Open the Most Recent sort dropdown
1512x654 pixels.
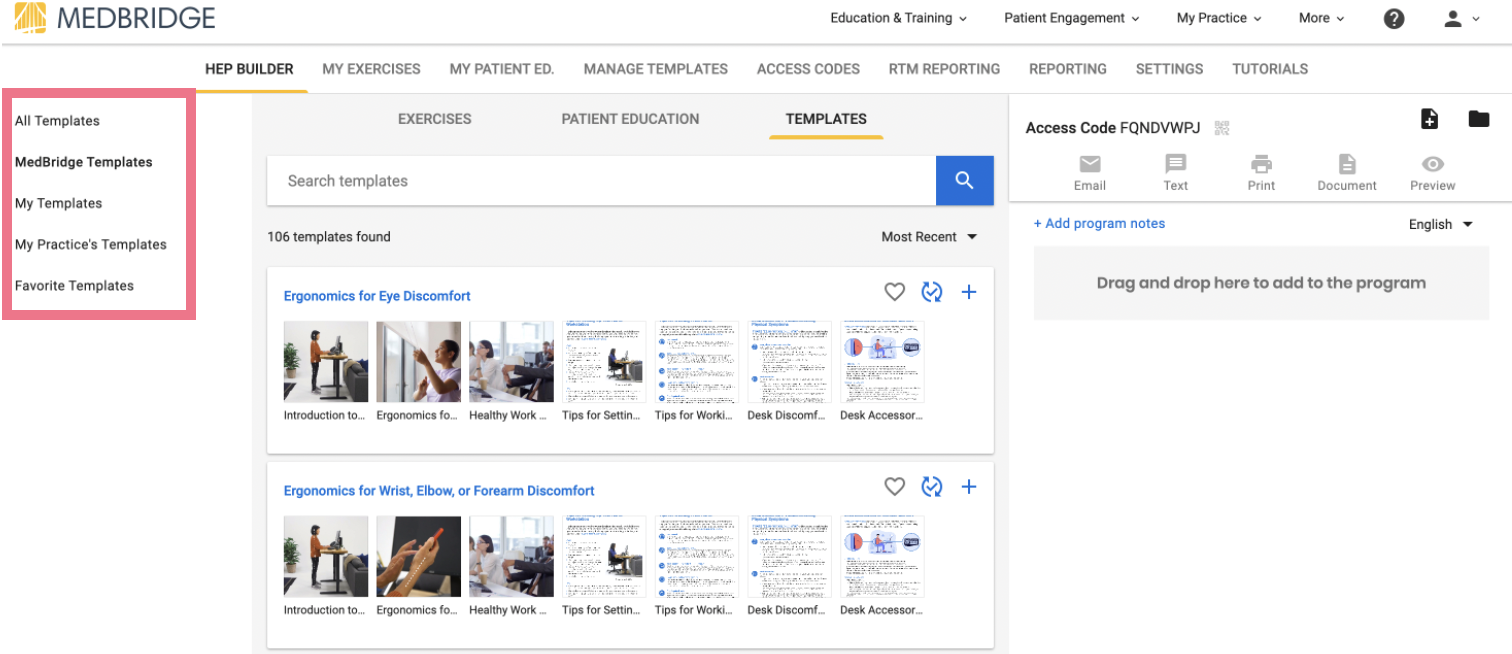click(929, 237)
